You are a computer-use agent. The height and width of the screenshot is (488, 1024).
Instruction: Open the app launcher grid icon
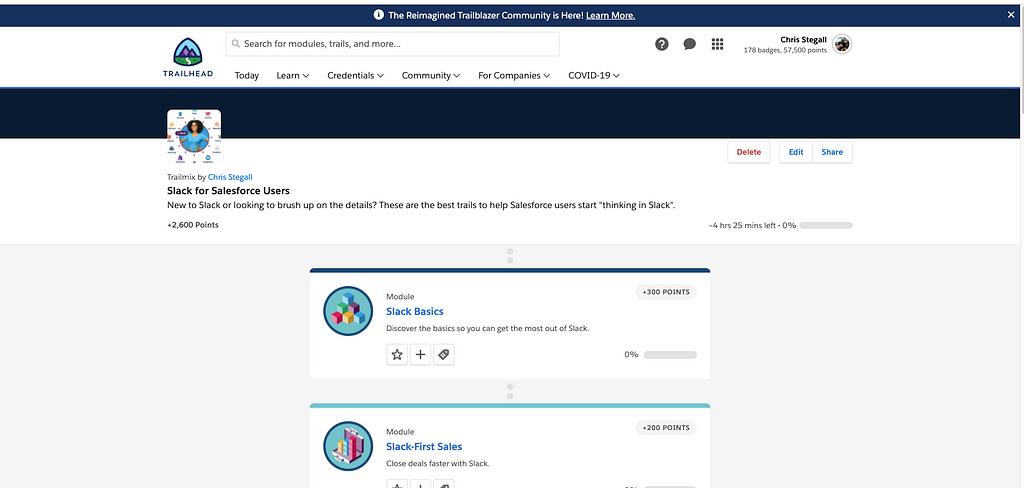click(717, 44)
